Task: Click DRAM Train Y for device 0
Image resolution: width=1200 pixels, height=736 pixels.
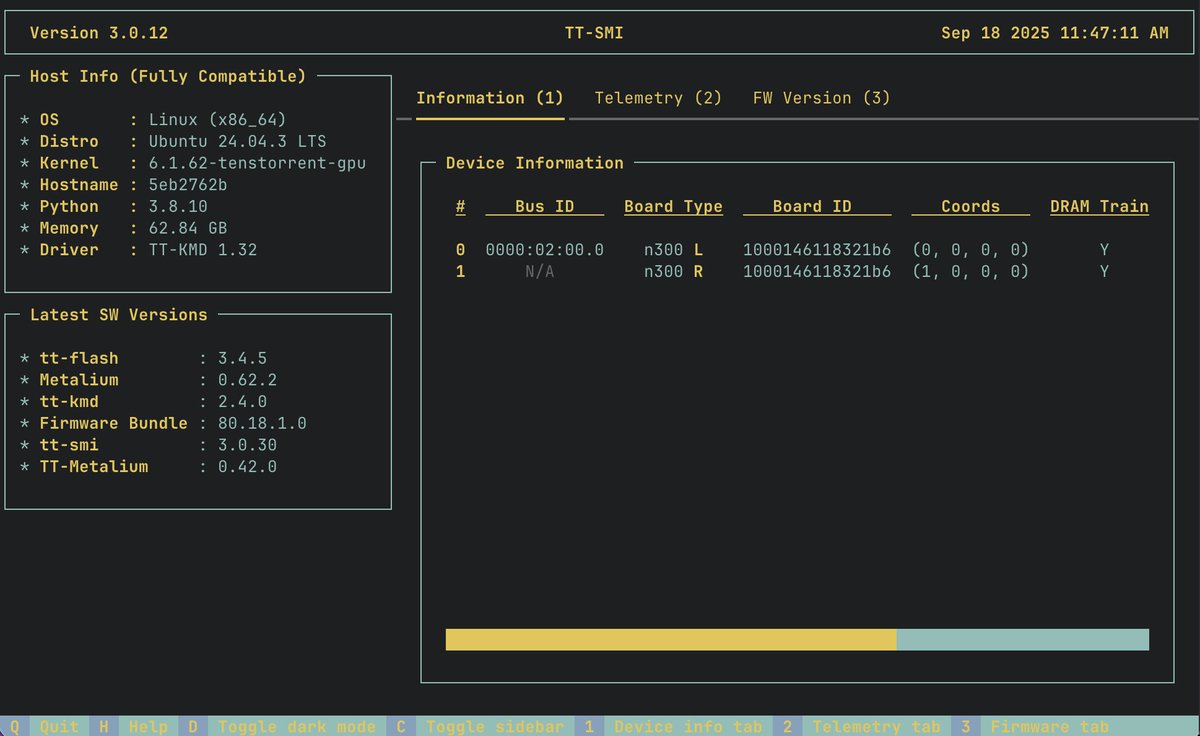Action: click(x=1104, y=250)
